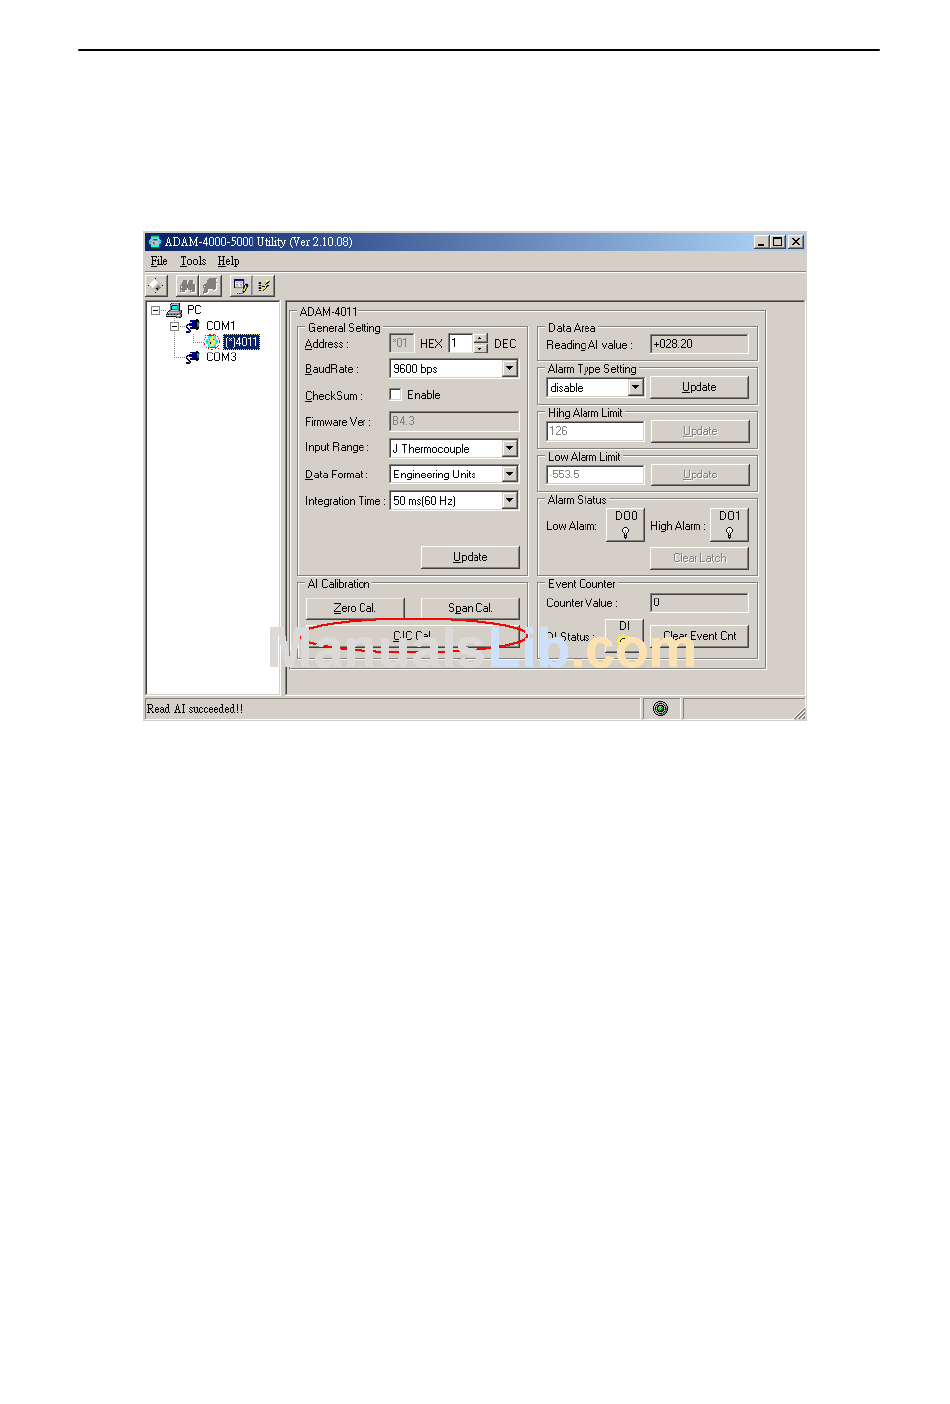Click the High Alarm Limit Update button
This screenshot has width=950, height=1404.
tap(700, 431)
